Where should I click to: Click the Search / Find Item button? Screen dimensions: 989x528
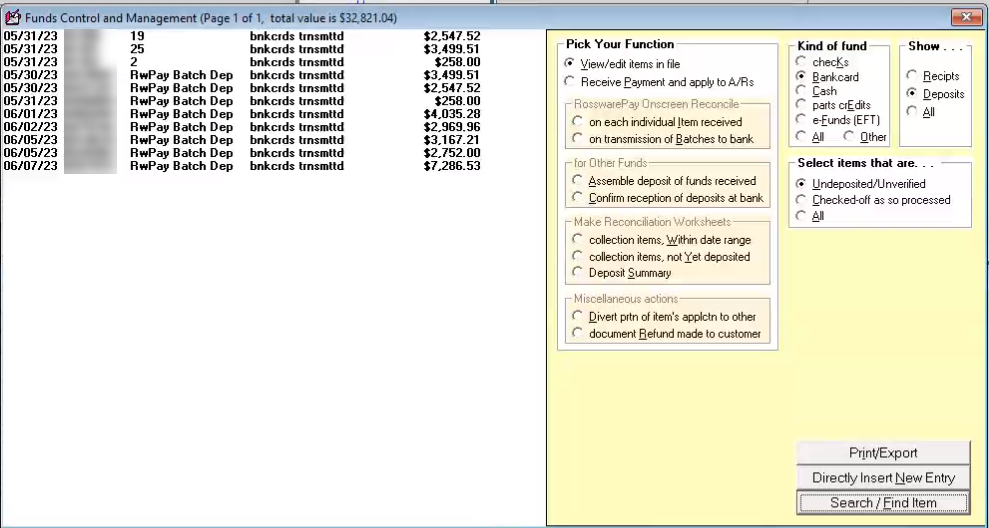click(883, 503)
